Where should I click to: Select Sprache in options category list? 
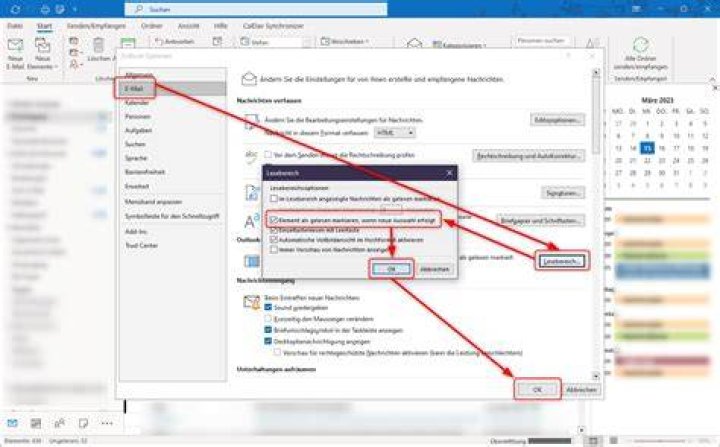tap(172, 158)
